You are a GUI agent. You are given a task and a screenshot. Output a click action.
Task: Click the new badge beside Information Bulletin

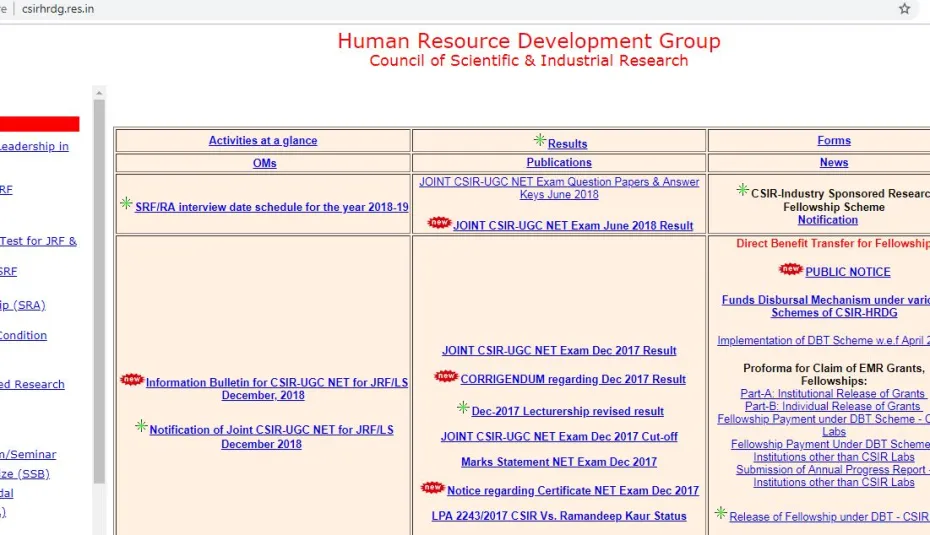131,380
